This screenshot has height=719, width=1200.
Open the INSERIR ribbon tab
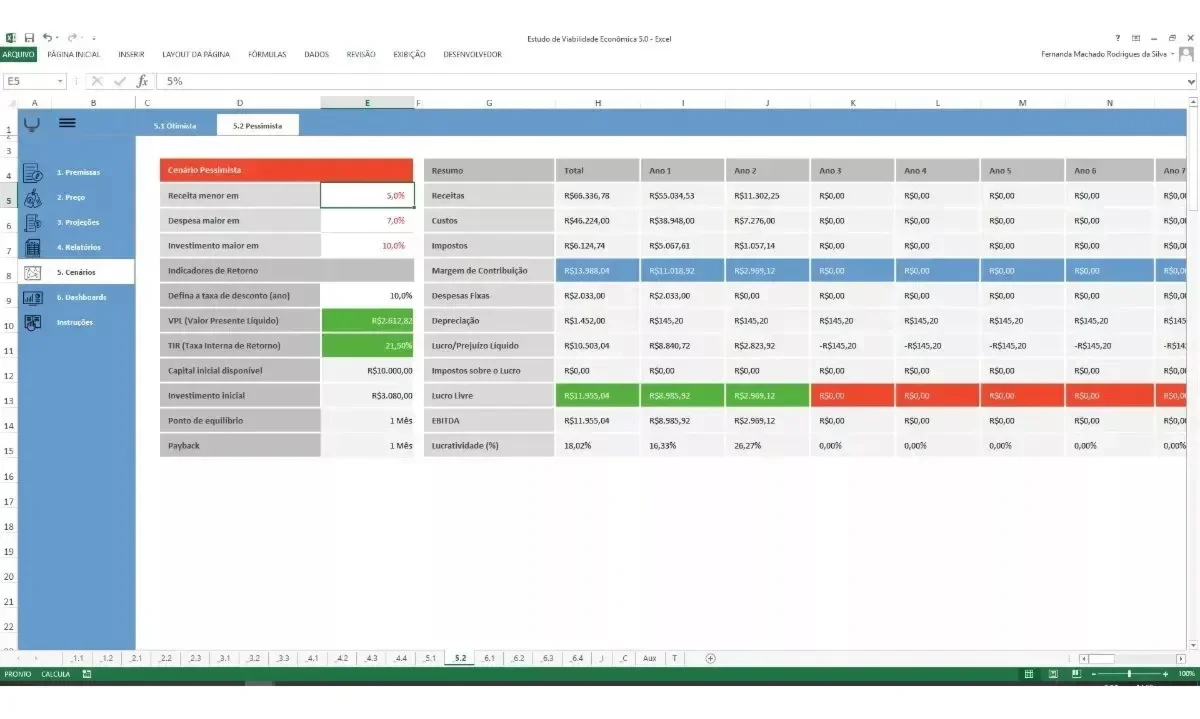(131, 54)
